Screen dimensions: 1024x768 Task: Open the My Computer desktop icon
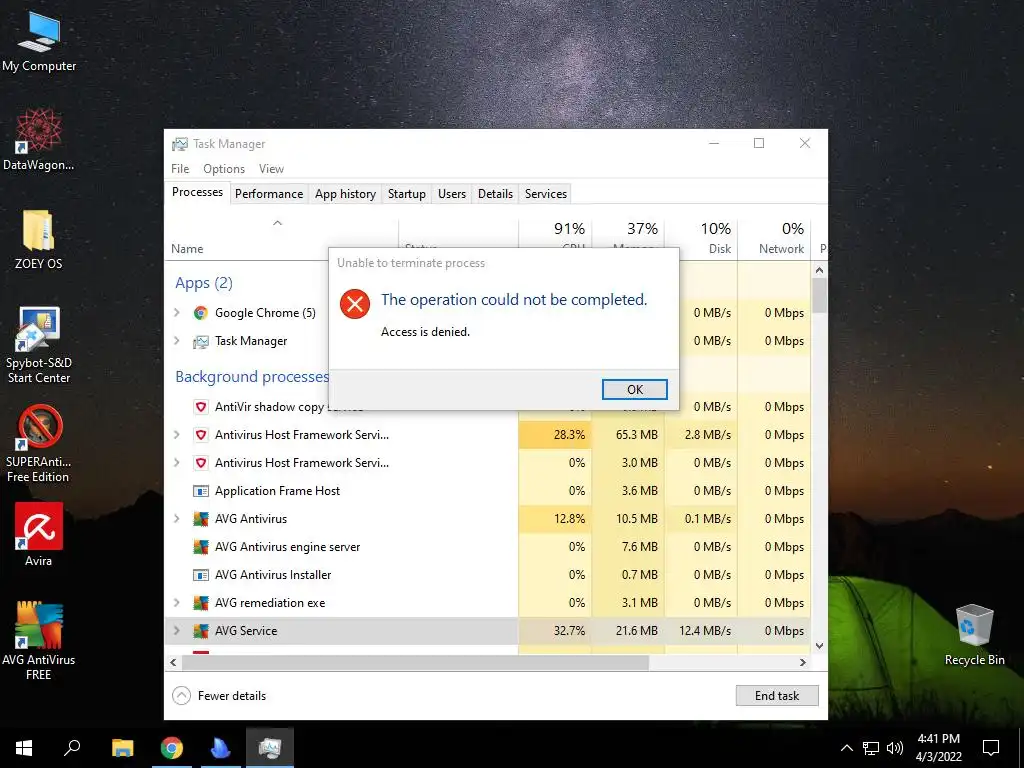tap(39, 40)
